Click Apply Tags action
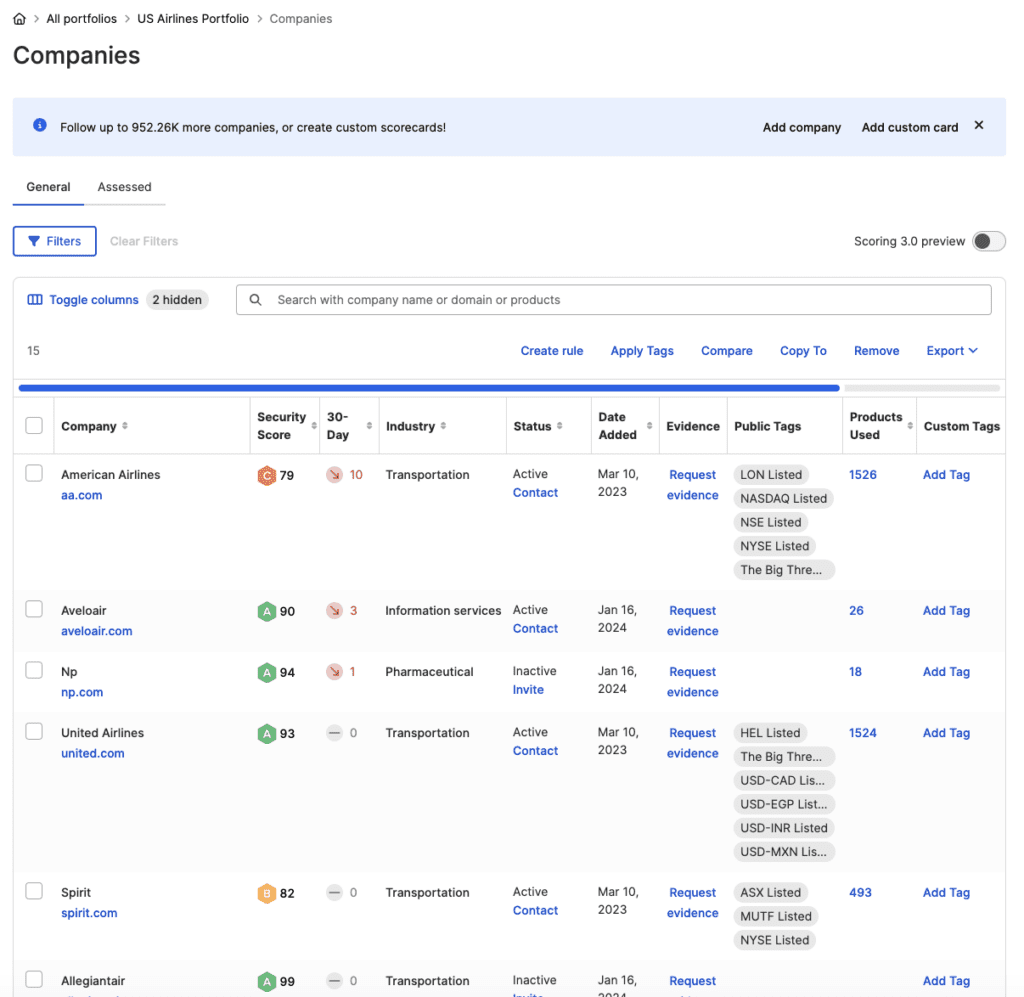The image size is (1024, 997). click(642, 351)
